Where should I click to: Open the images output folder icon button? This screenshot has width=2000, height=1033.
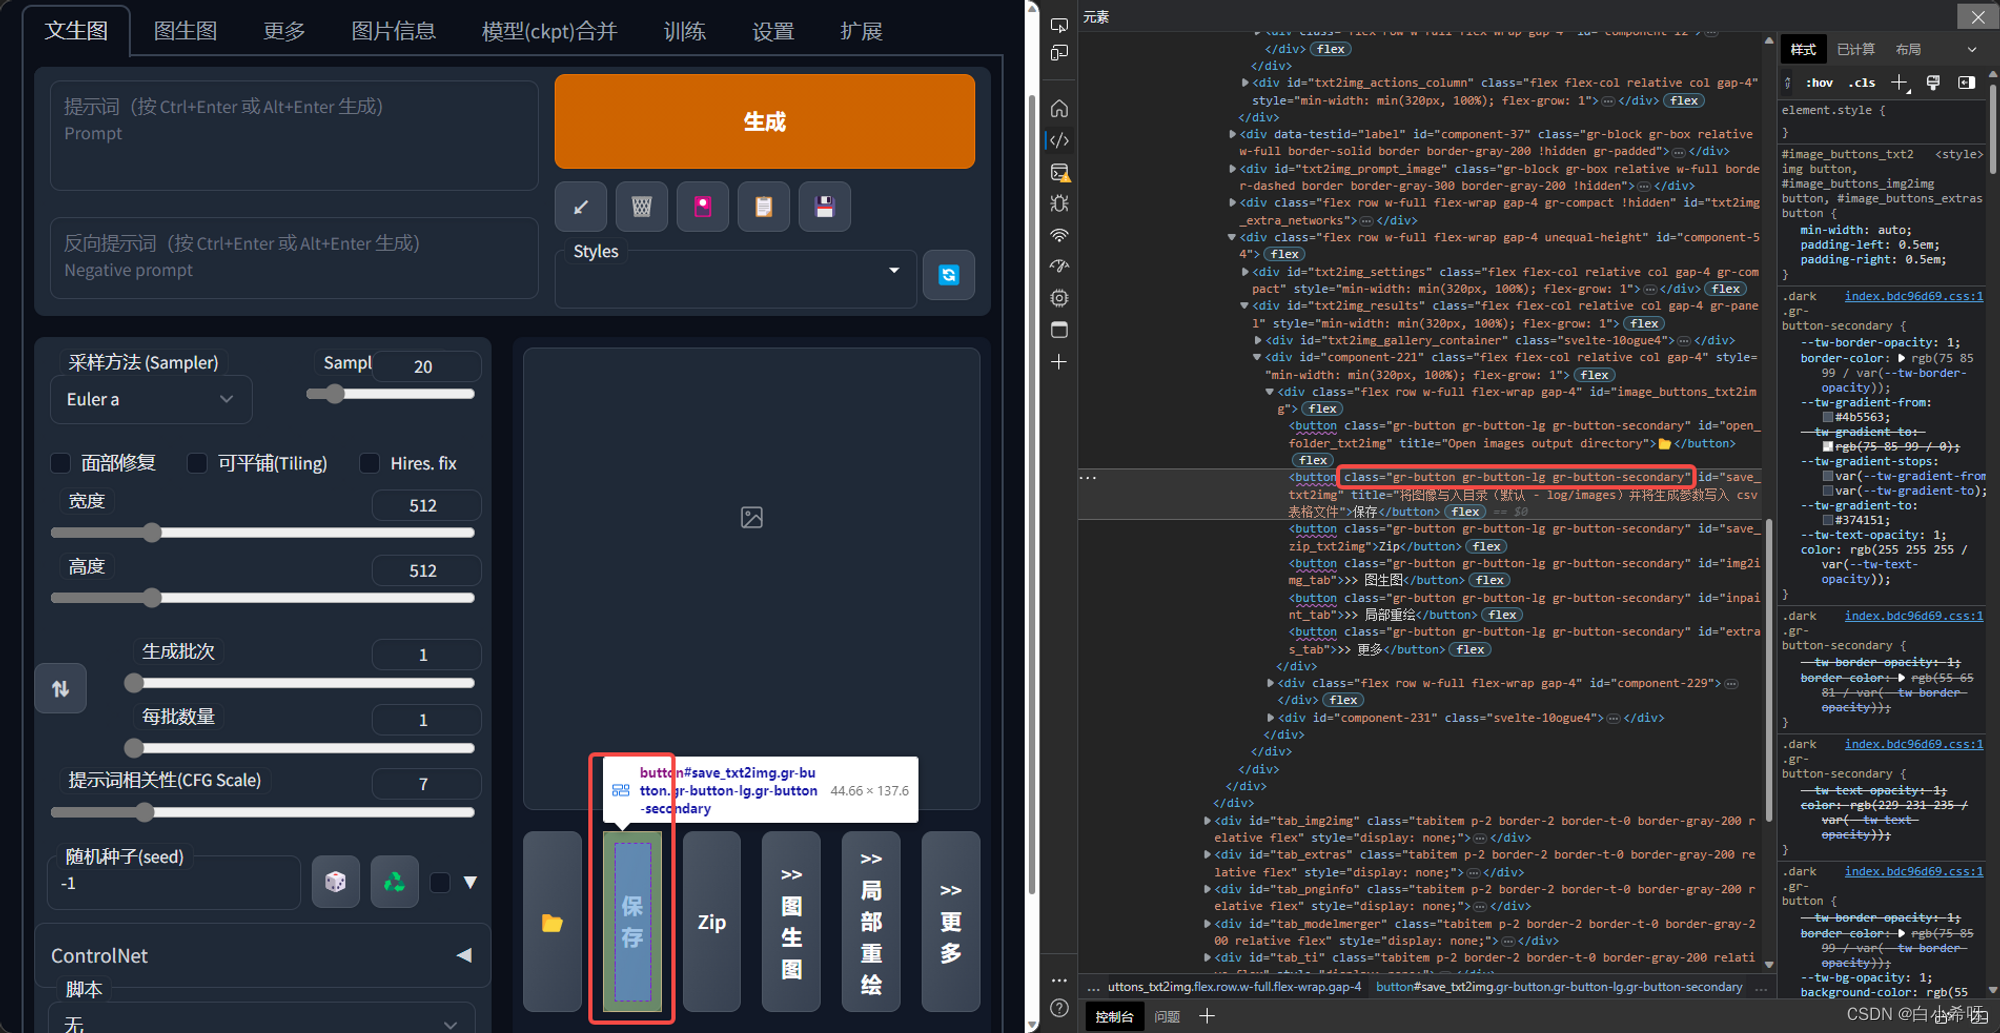coord(552,922)
